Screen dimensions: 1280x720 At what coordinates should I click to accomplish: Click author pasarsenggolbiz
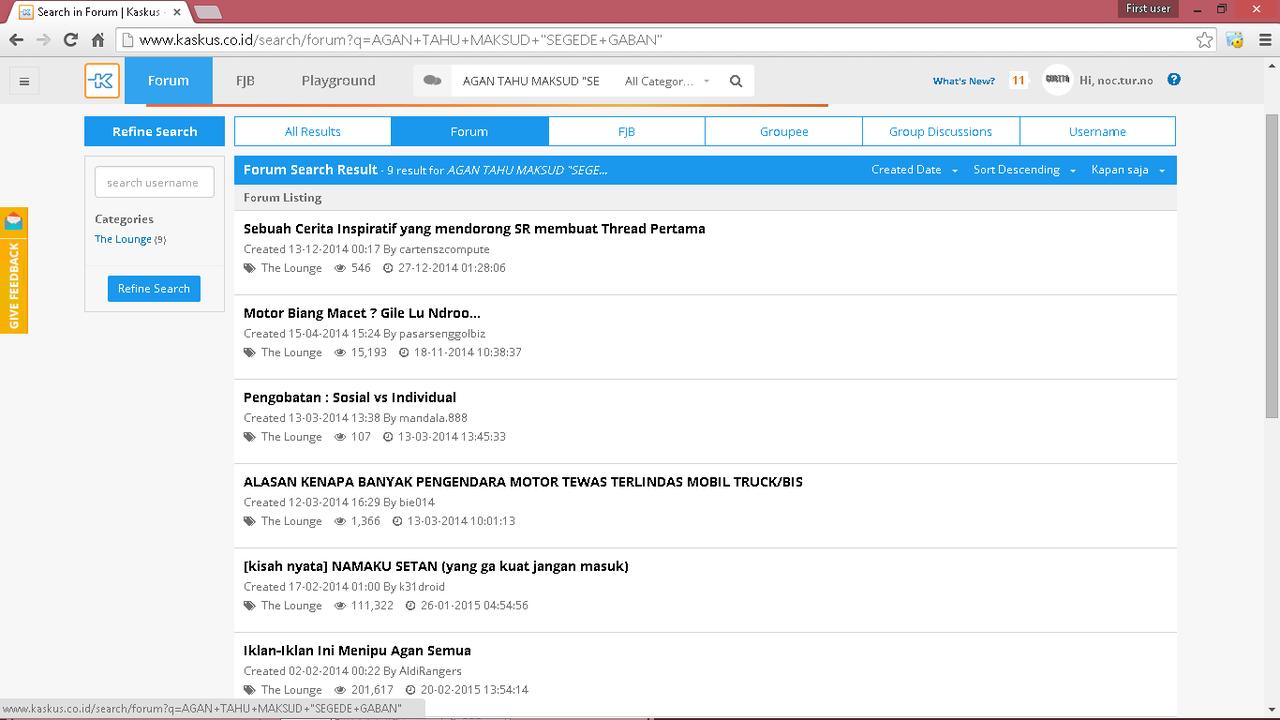click(x=442, y=334)
